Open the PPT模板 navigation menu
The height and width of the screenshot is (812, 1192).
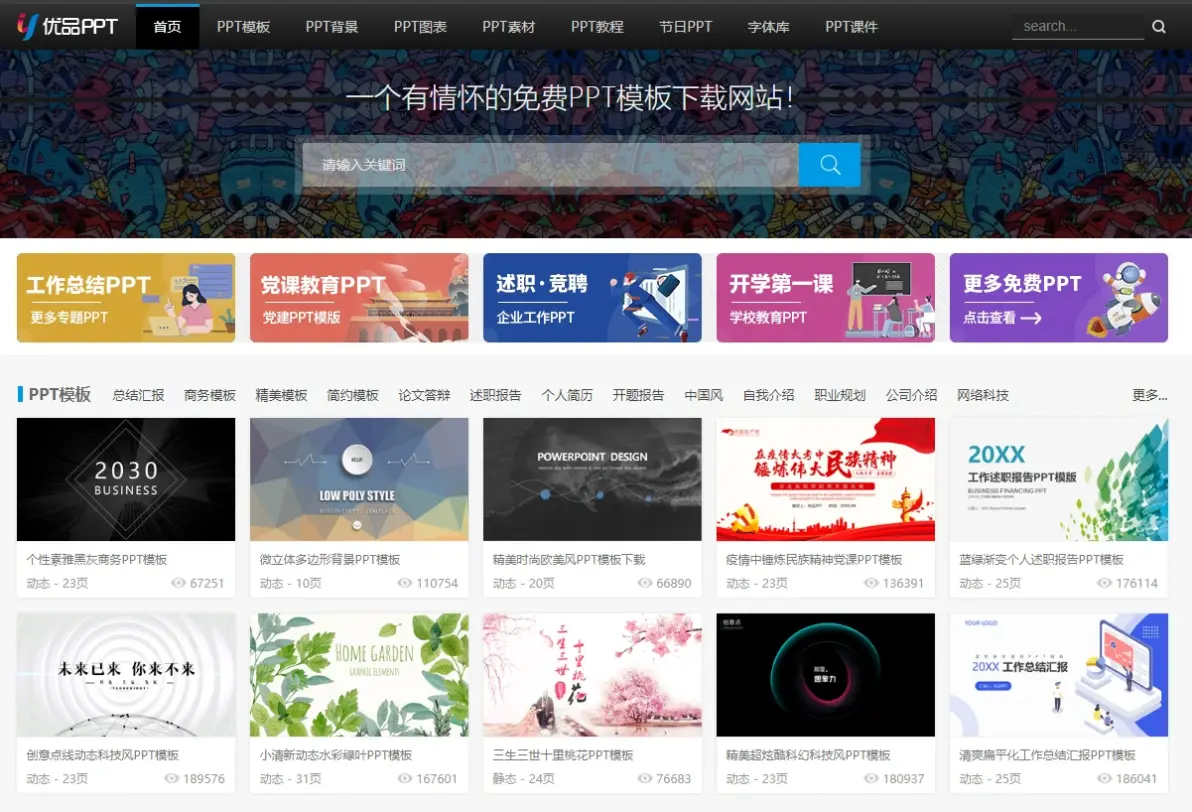[243, 27]
